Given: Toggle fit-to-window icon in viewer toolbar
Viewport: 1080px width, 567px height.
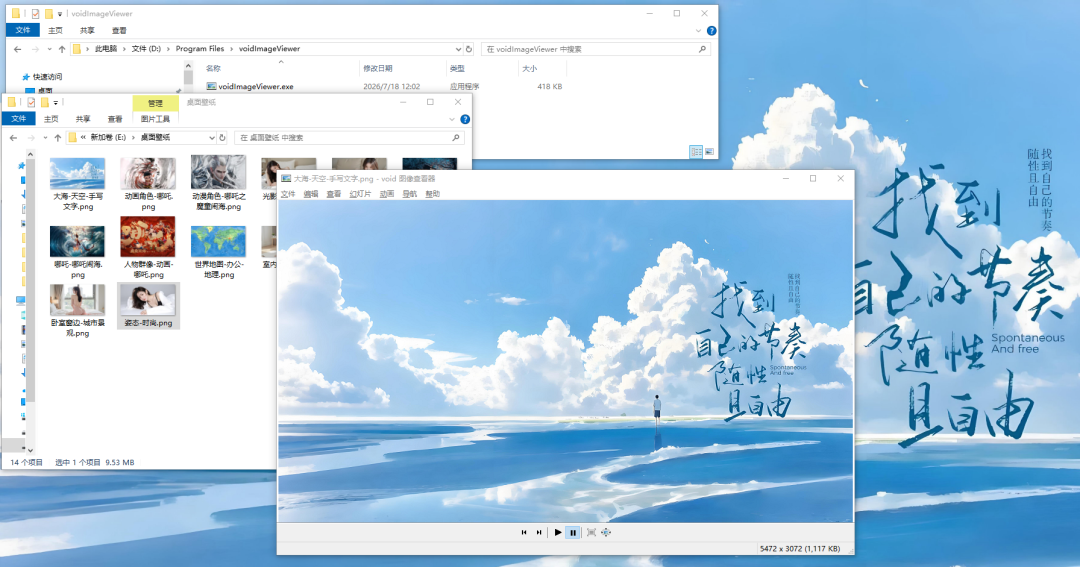Looking at the screenshot, I should (591, 533).
